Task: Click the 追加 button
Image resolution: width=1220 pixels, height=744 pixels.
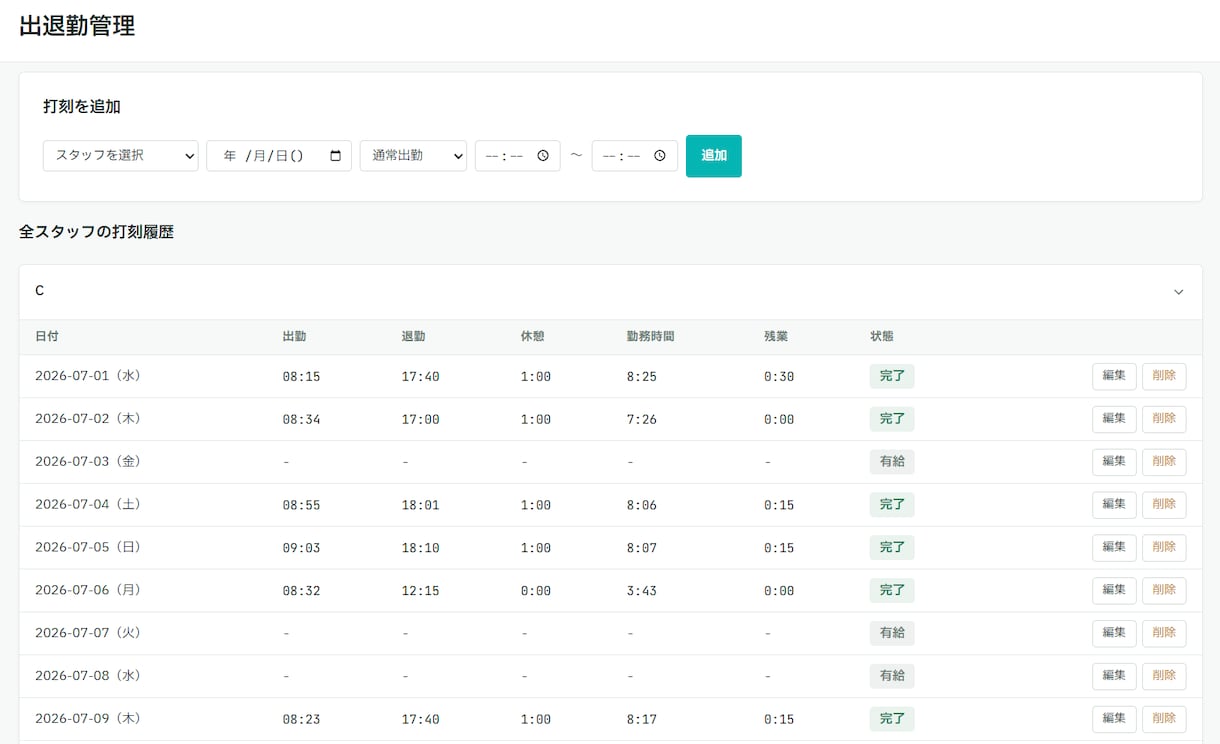Action: pyautogui.click(x=714, y=156)
